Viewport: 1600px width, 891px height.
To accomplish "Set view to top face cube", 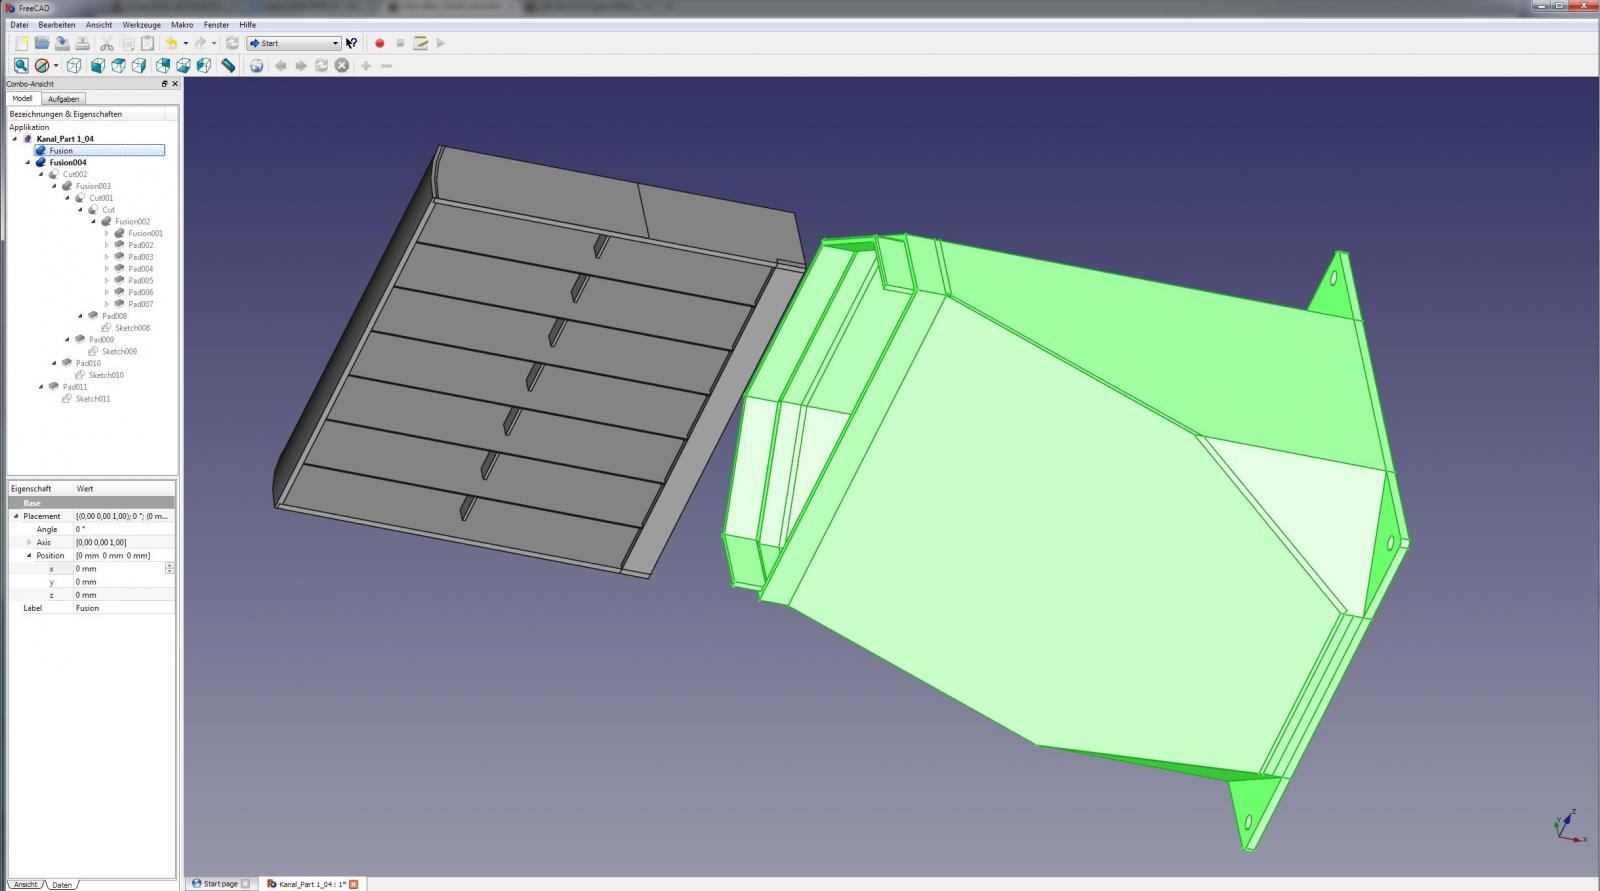I will click(118, 65).
